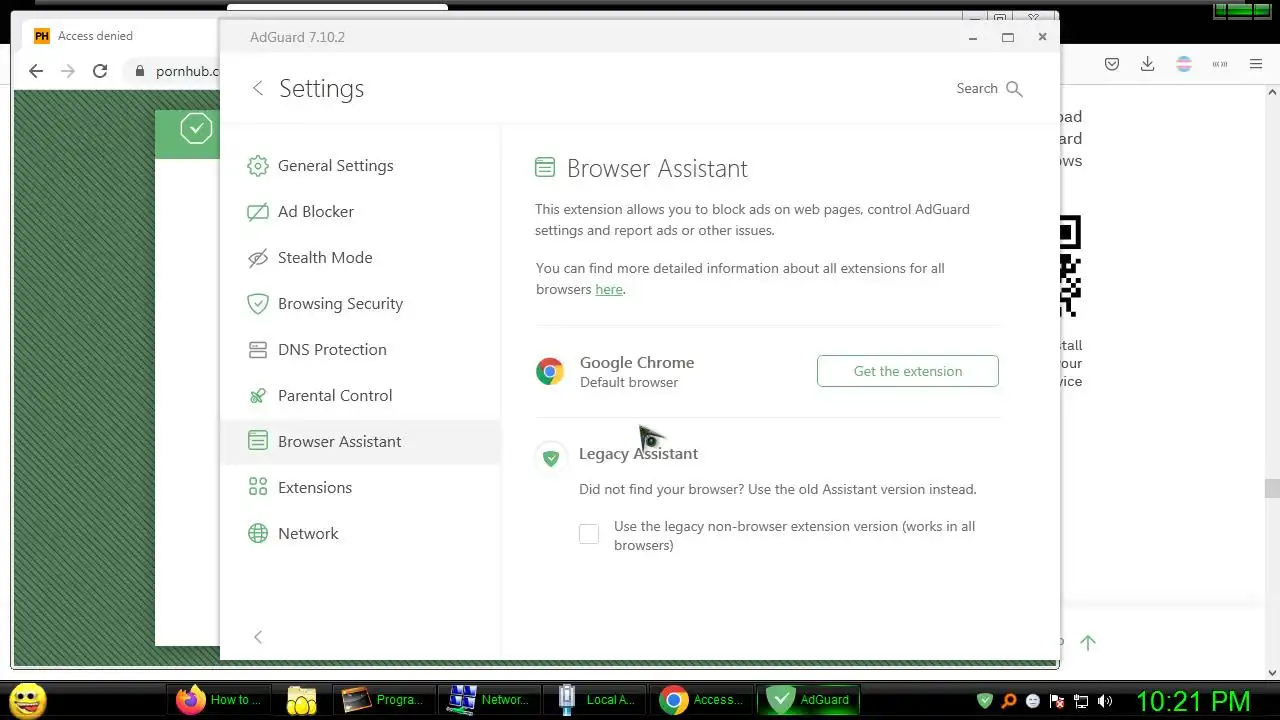Screen dimensions: 1280x720
Task: Click Forward in the browser window behind
Action: click(68, 71)
